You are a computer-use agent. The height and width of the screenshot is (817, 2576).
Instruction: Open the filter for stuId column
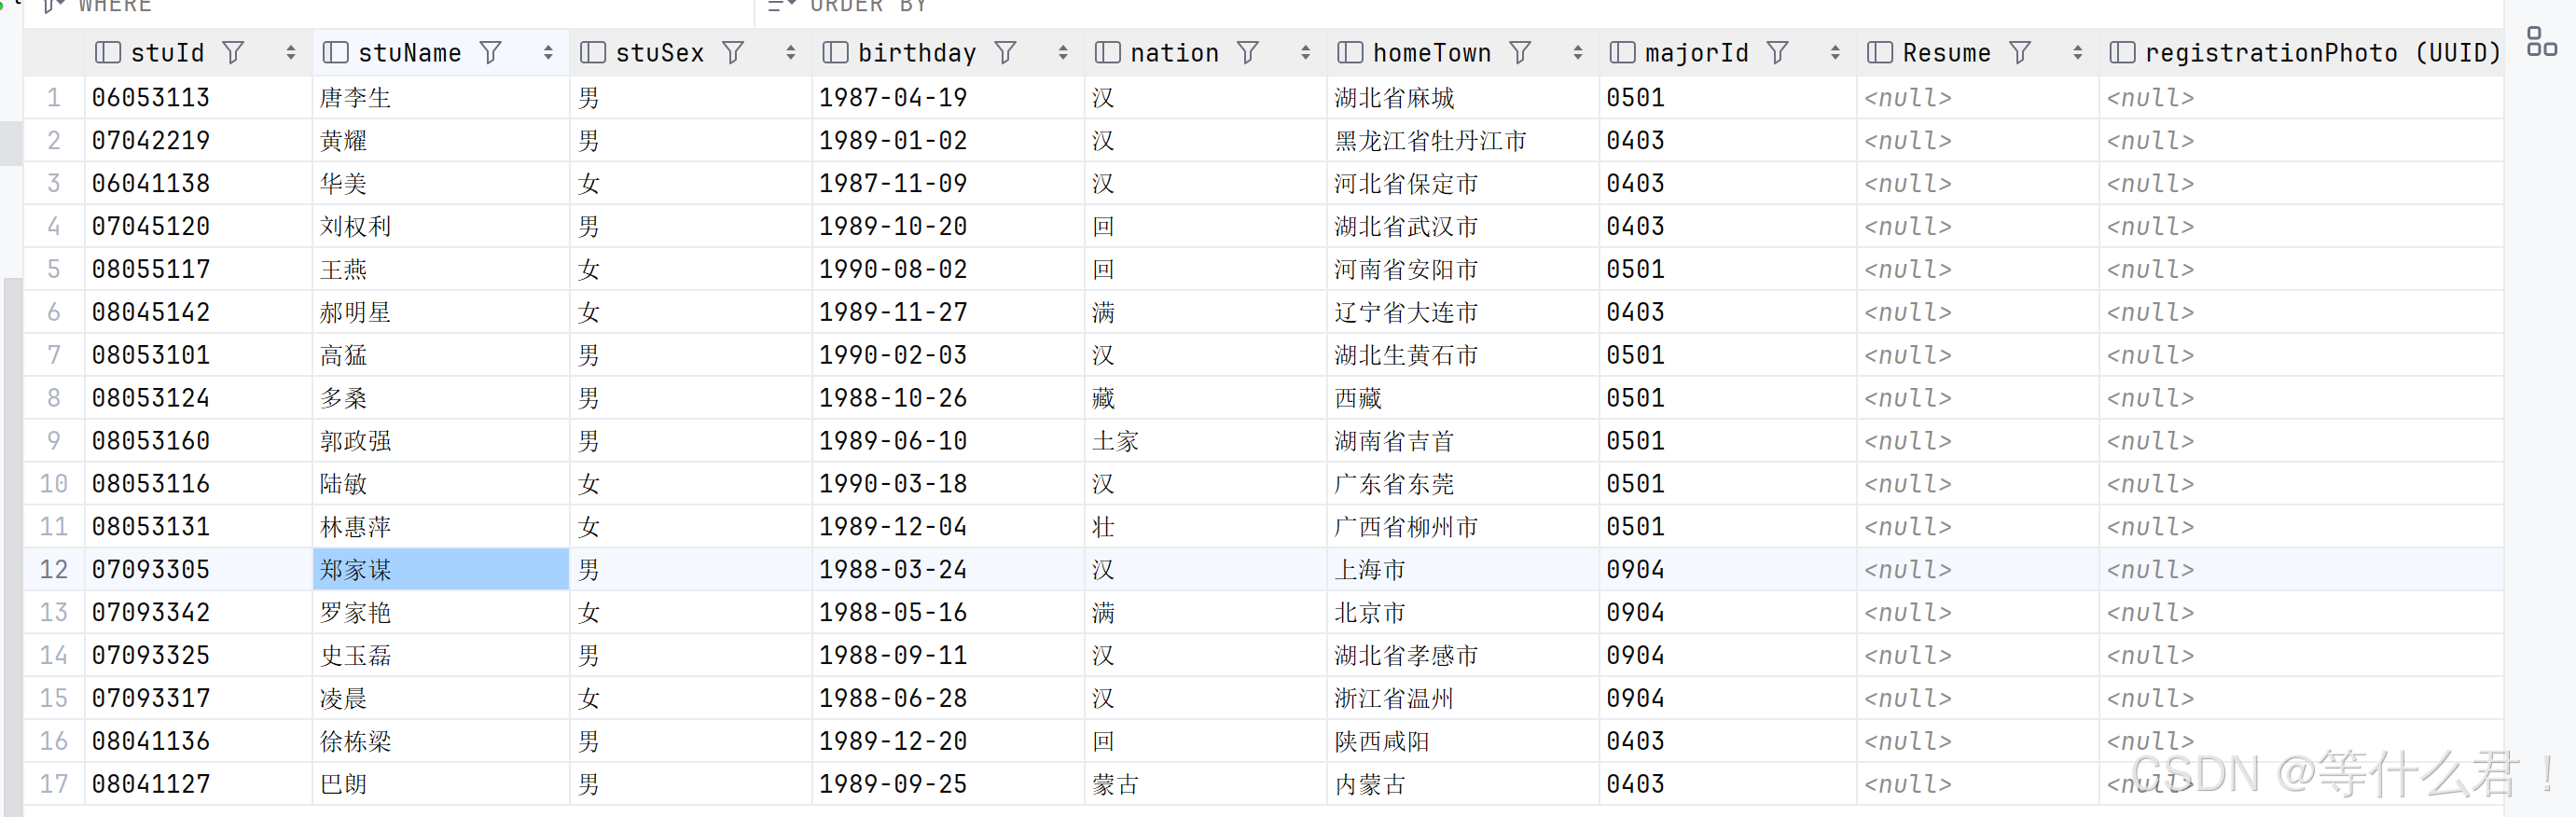(233, 52)
